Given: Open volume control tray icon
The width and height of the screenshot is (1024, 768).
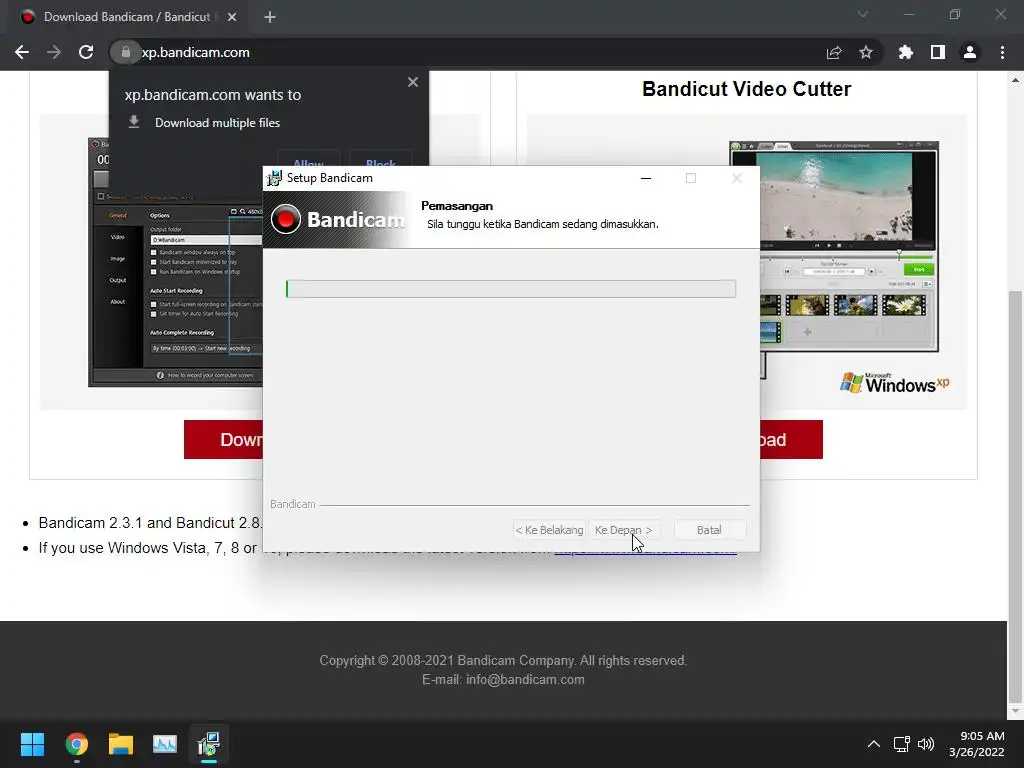Looking at the screenshot, I should click(x=926, y=744).
